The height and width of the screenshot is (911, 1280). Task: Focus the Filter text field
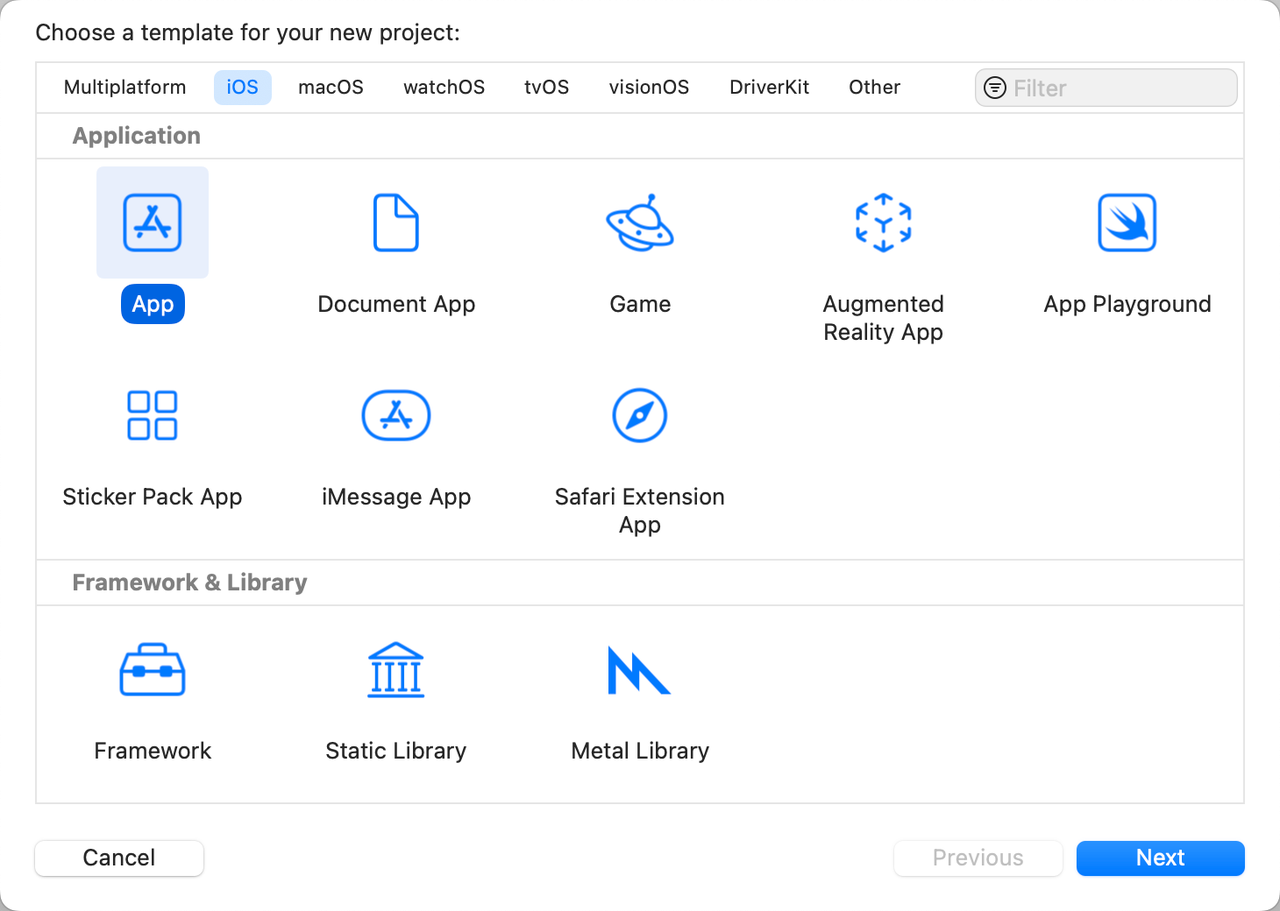[1106, 88]
